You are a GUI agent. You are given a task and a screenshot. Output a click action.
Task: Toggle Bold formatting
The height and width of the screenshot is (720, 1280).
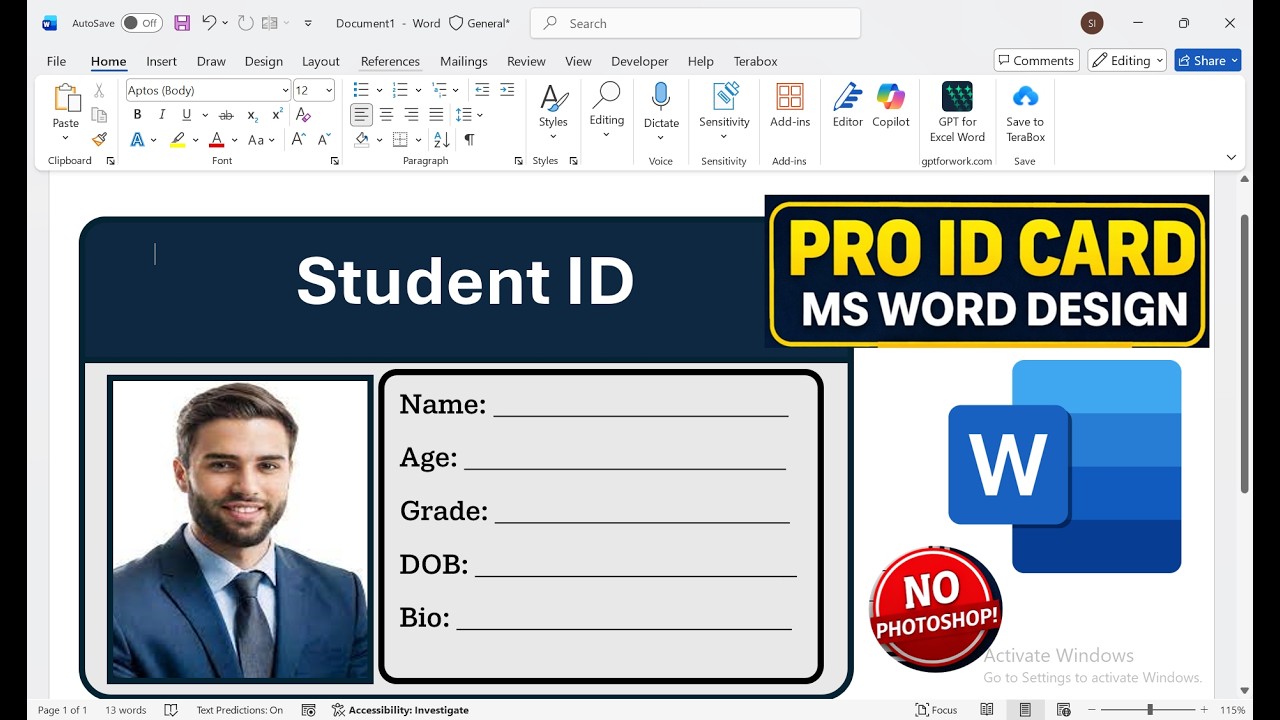point(137,115)
